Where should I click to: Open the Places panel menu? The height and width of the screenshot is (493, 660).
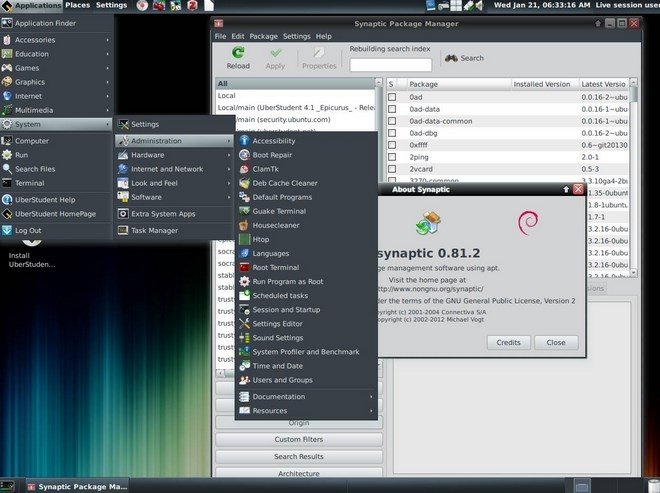point(77,5)
